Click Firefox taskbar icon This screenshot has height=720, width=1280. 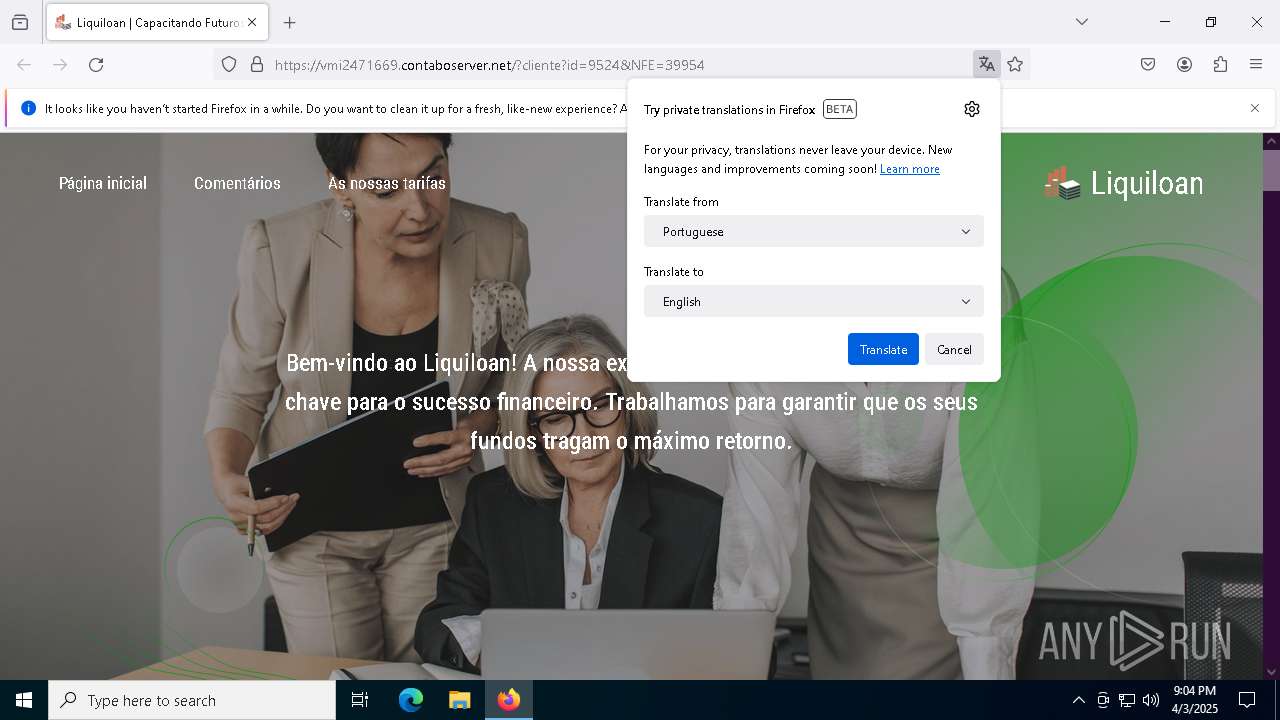(509, 700)
